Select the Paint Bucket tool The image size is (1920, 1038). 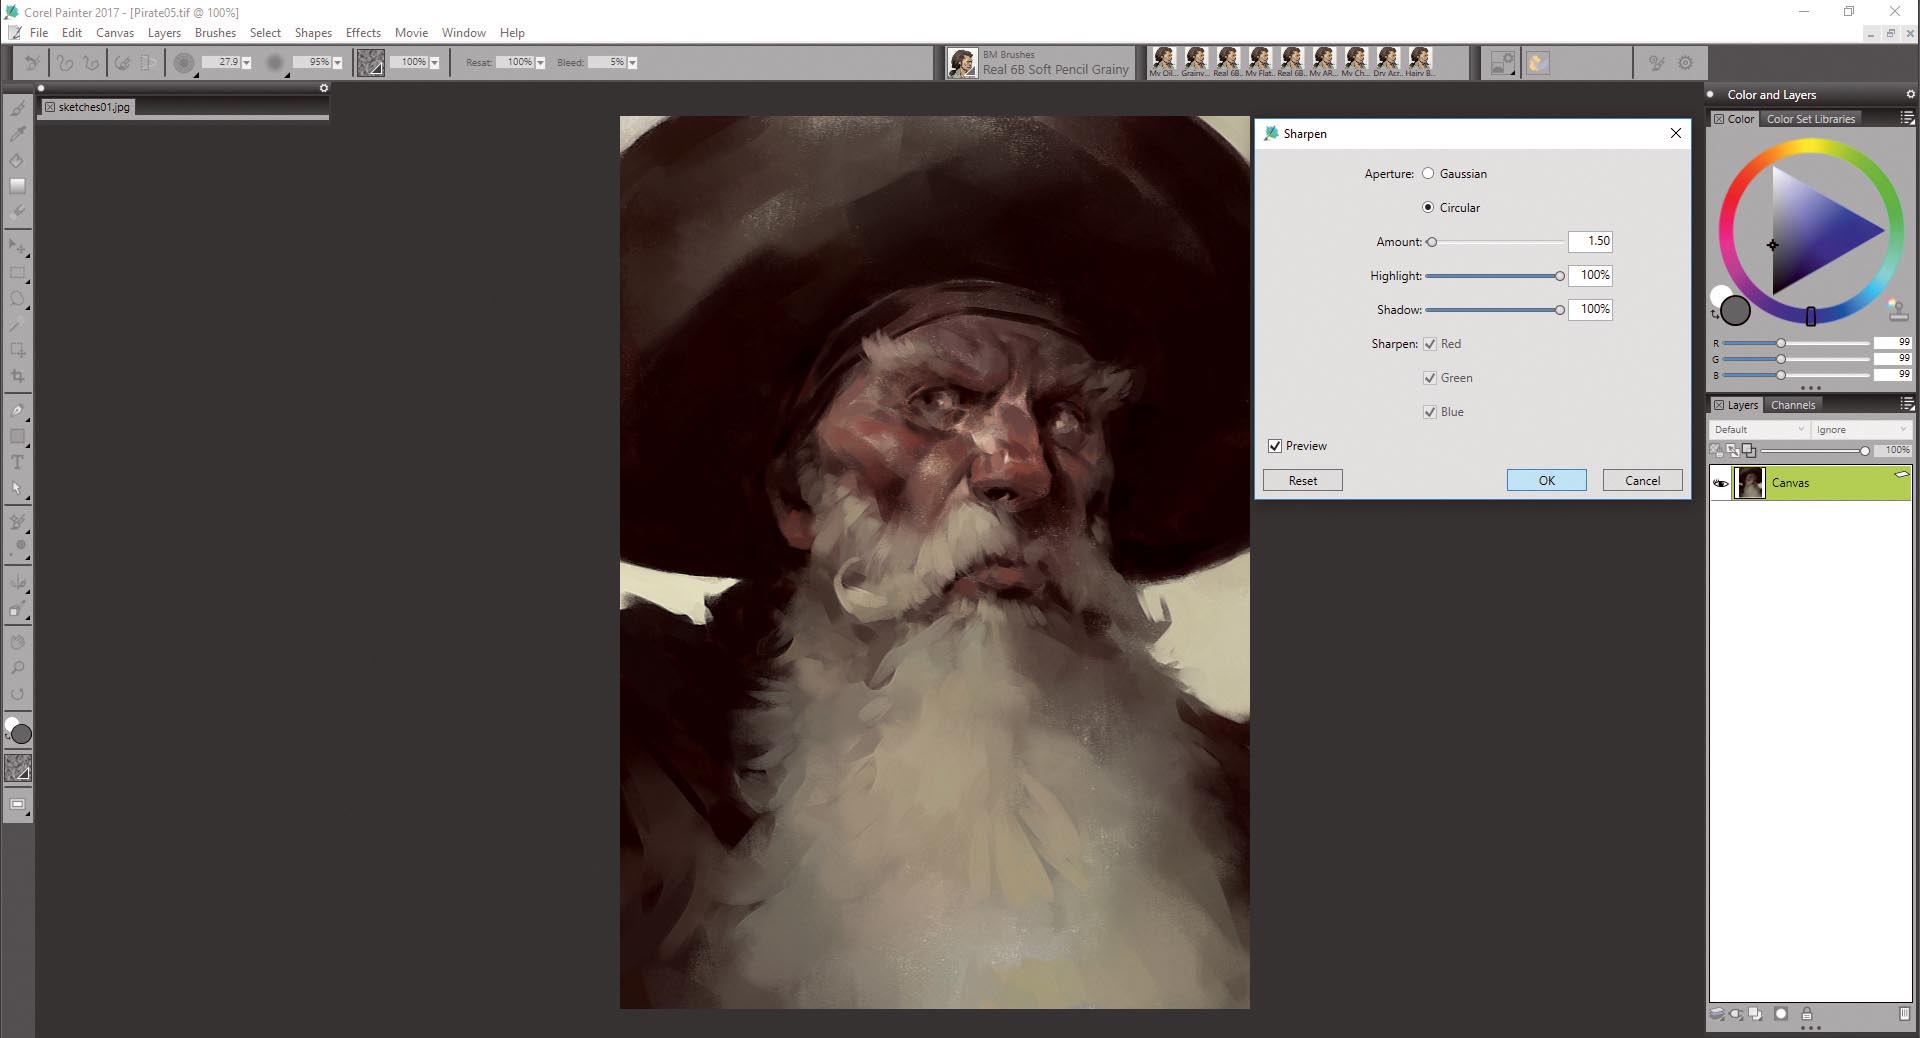[17, 160]
